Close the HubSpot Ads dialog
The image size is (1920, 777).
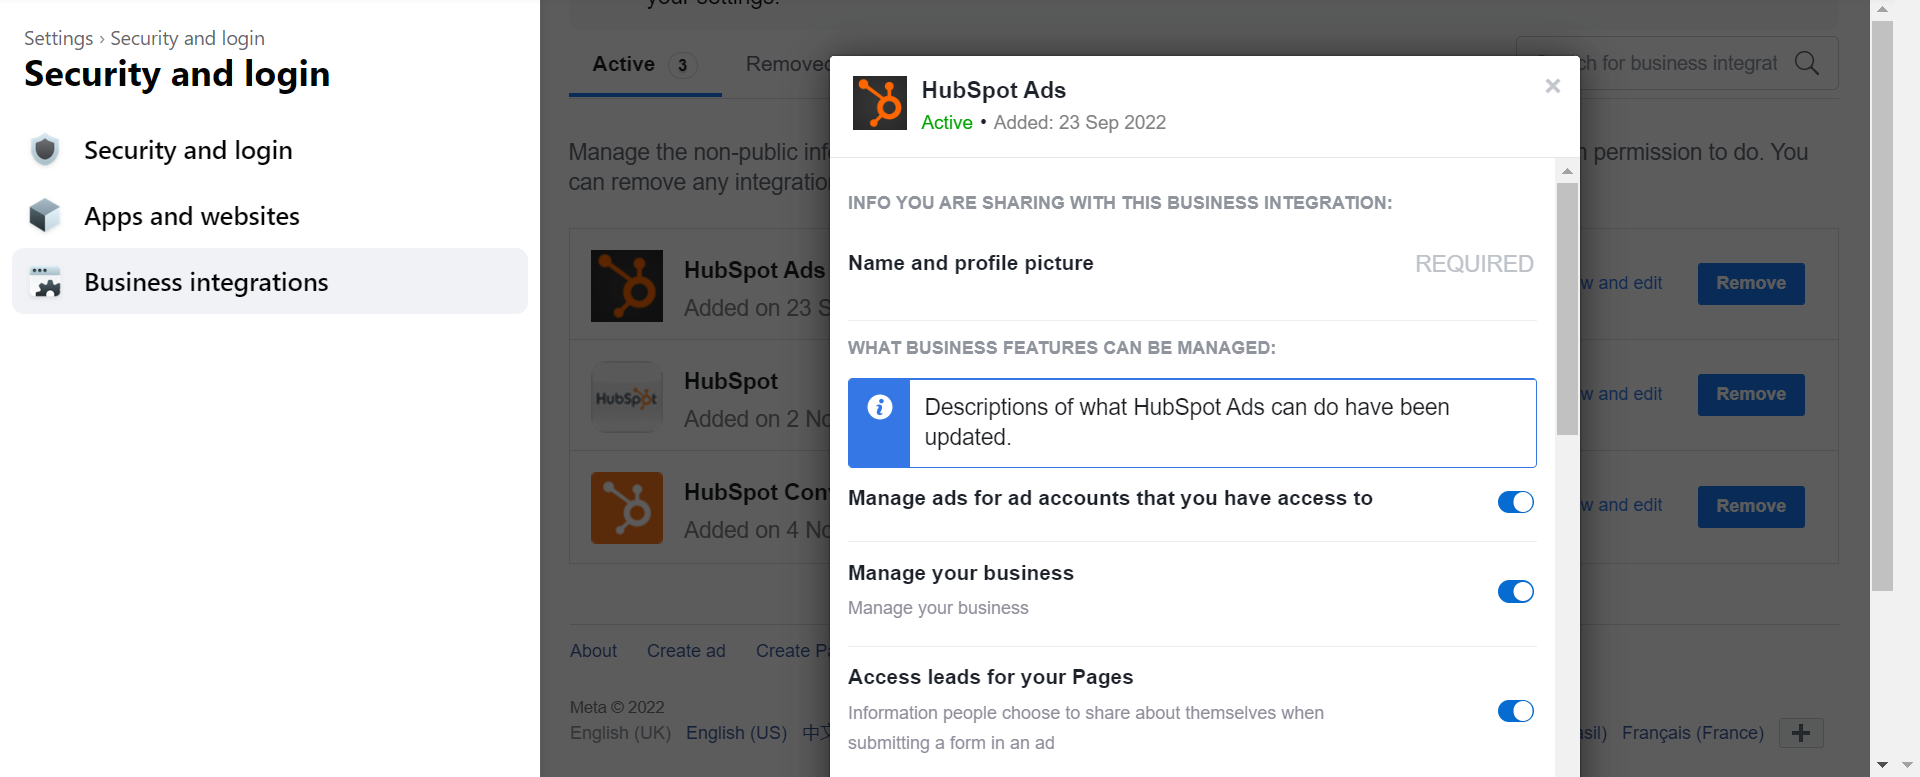point(1552,86)
